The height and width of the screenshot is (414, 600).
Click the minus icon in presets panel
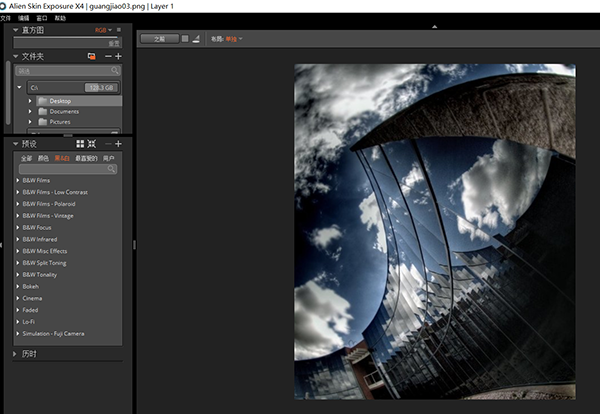coord(107,144)
